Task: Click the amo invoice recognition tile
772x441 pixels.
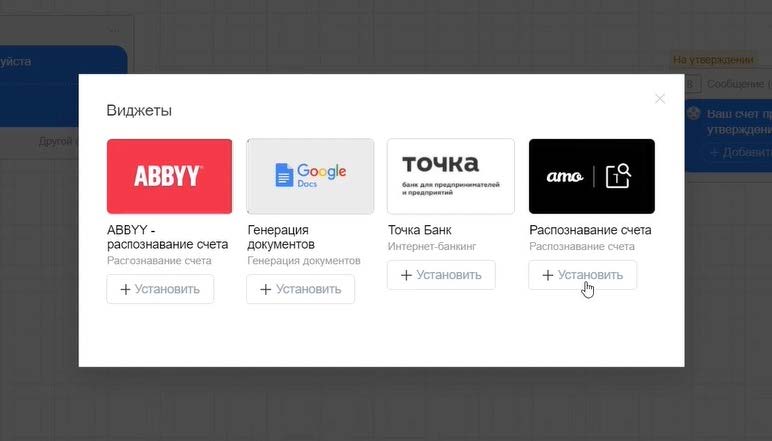Action: pos(591,176)
